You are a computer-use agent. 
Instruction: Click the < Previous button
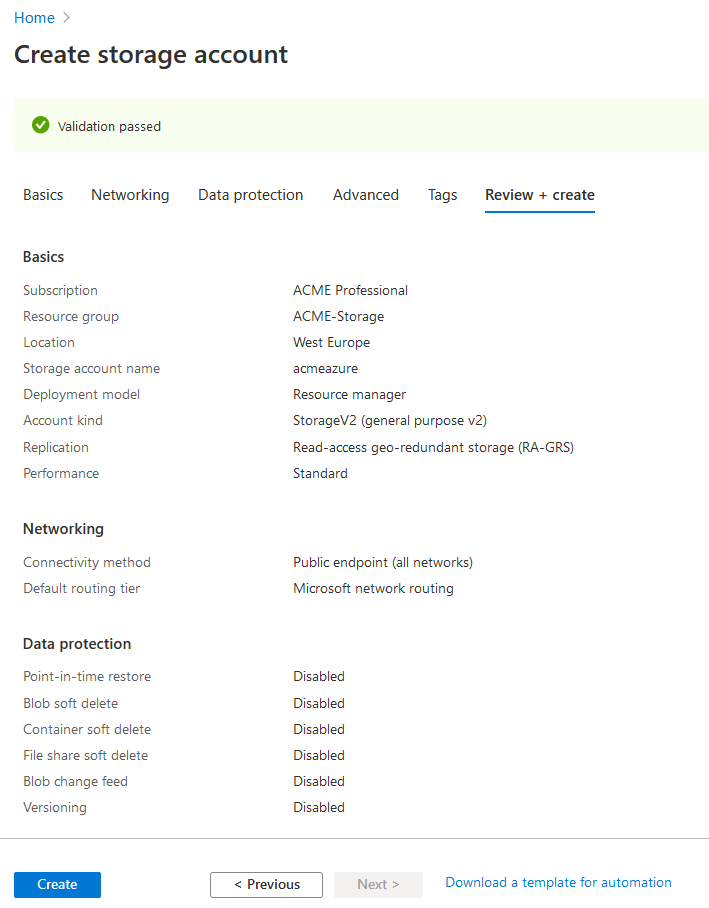tap(266, 885)
